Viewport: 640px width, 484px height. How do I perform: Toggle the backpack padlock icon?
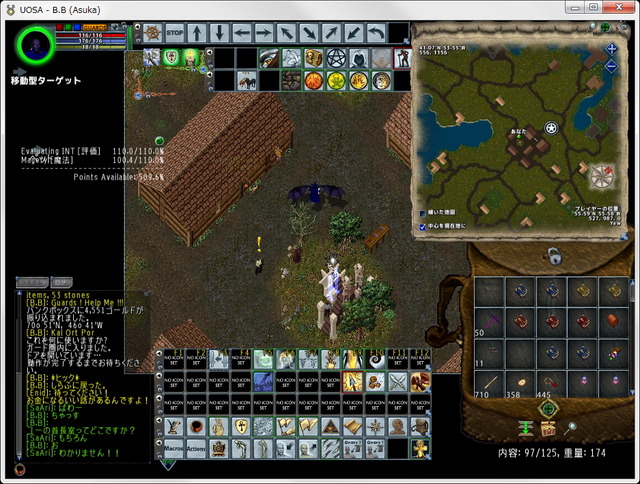[554, 256]
